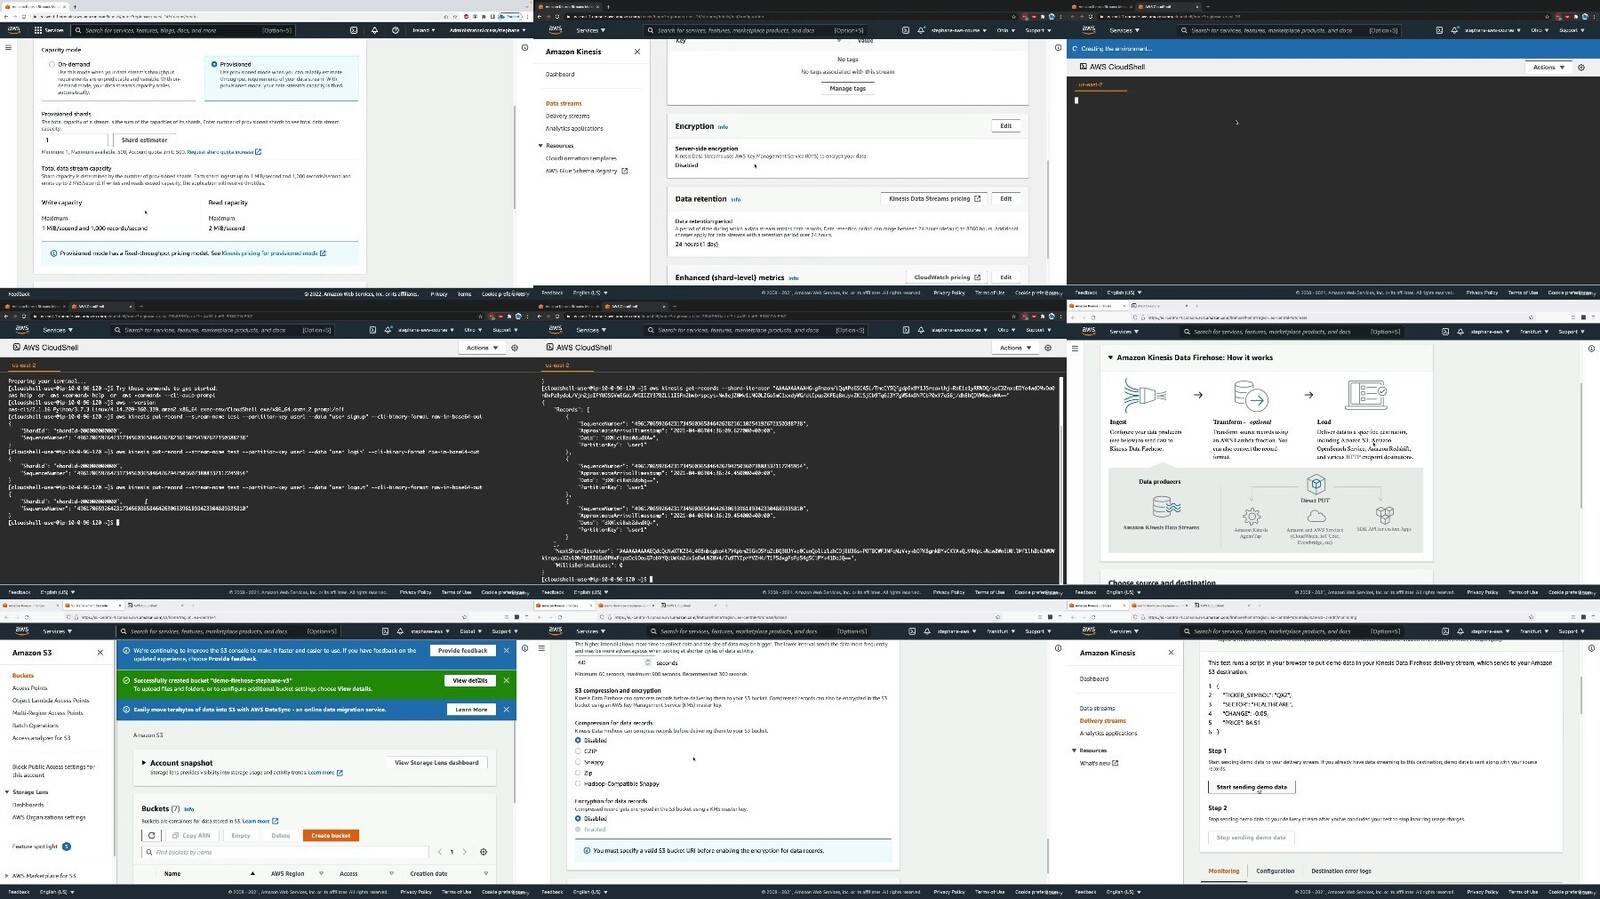The width and height of the screenshot is (1600, 899).
Task: Open the CloudShell icon in the S3 console header
Action: tap(386, 631)
